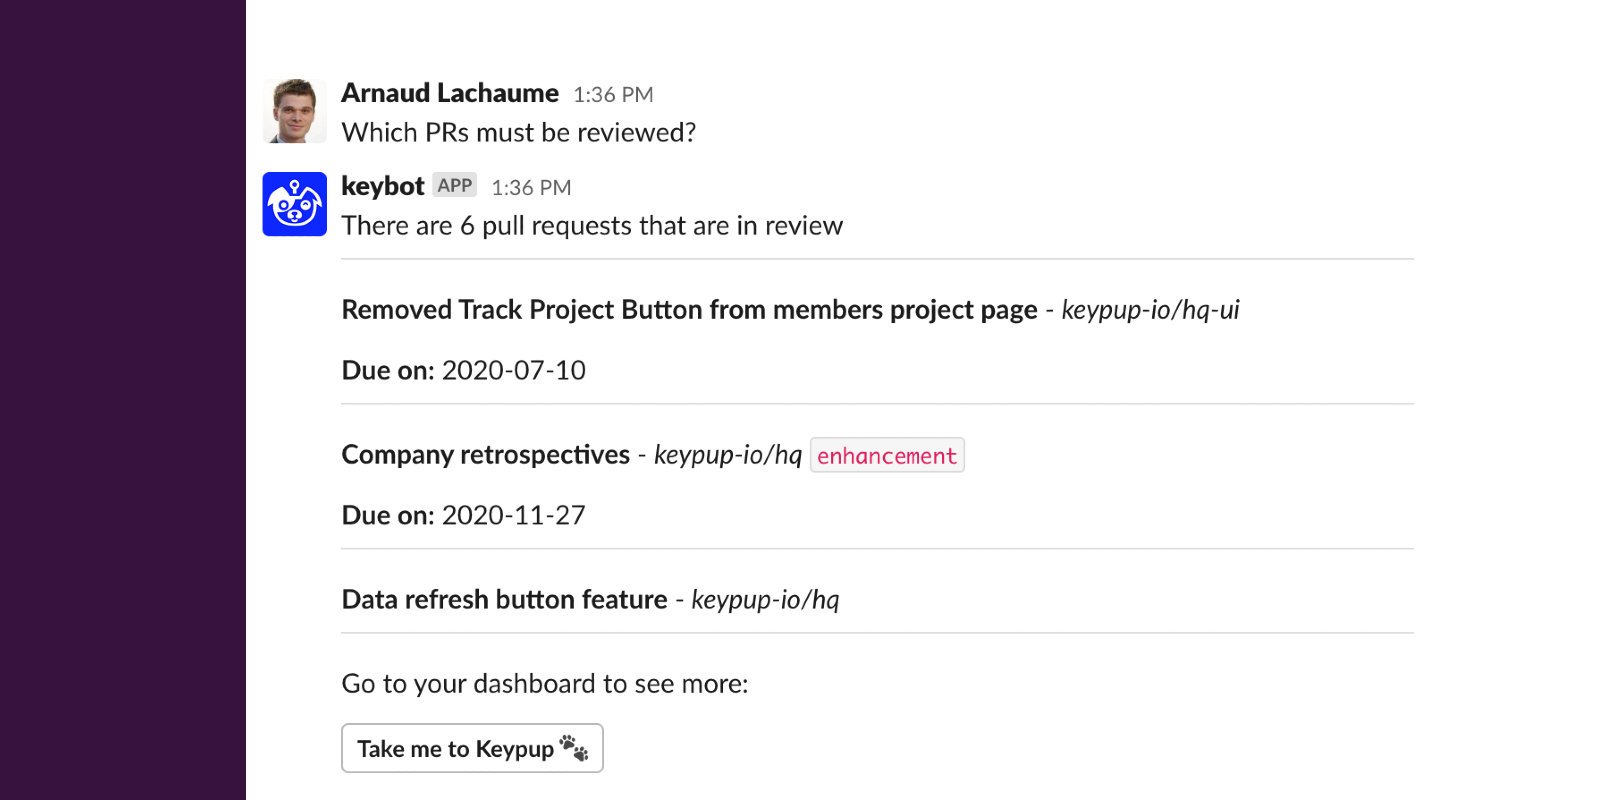Click the enhancement label on Company retrospectives
The height and width of the screenshot is (800, 1600).
pyautogui.click(x=886, y=455)
